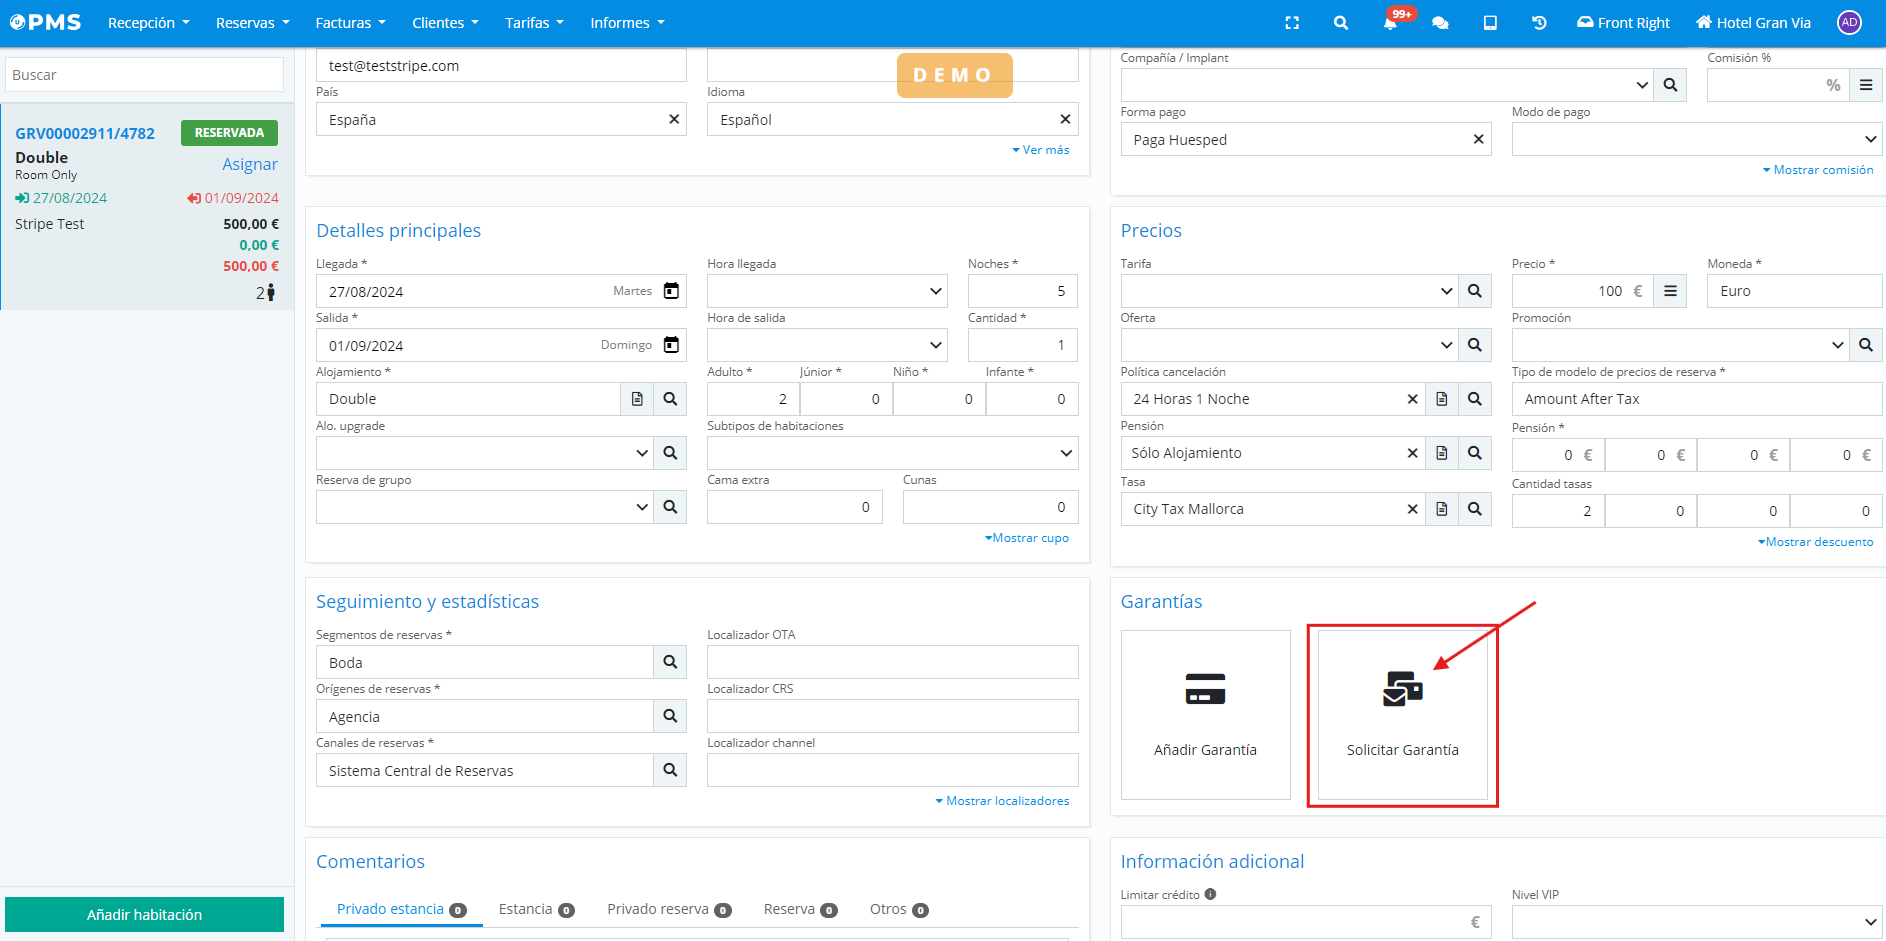Search Segmentos de reservas magnifier
Viewport: 1886px width, 941px height.
[x=670, y=662]
